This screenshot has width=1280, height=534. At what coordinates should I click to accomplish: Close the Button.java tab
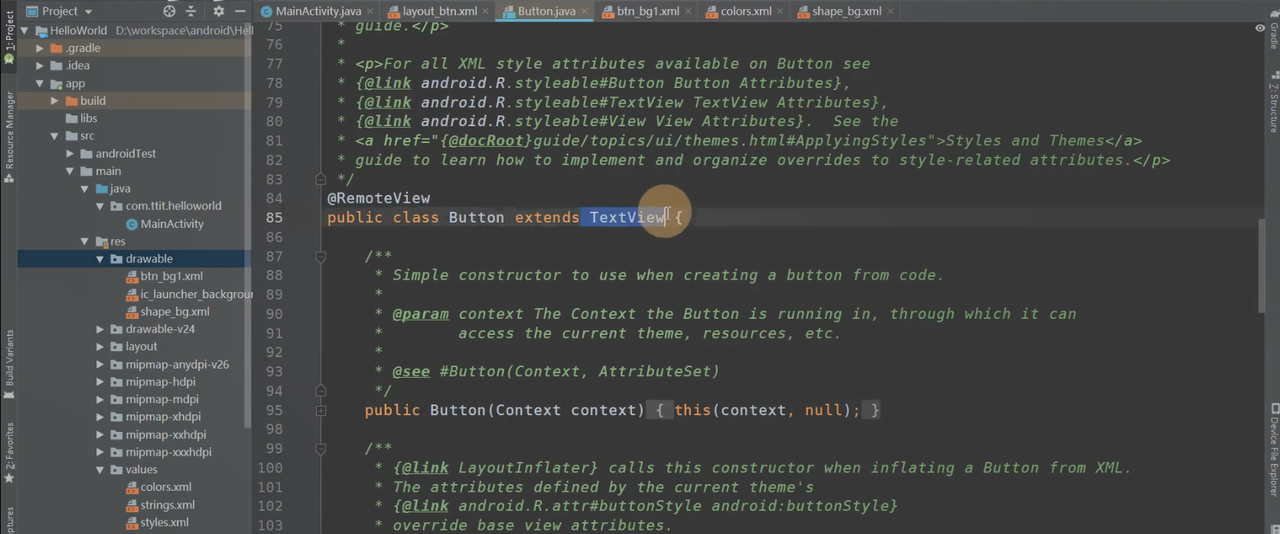(x=584, y=12)
